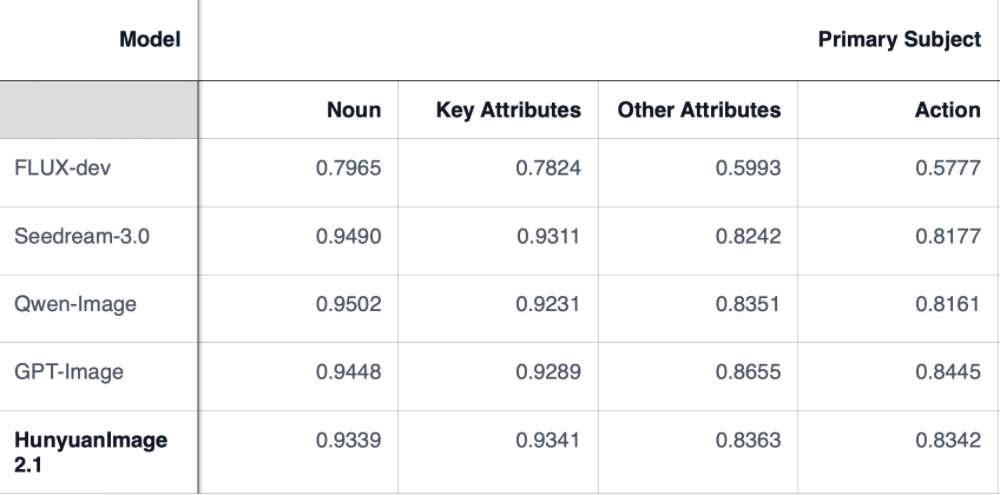Select the Qwen-Image row label

75,304
